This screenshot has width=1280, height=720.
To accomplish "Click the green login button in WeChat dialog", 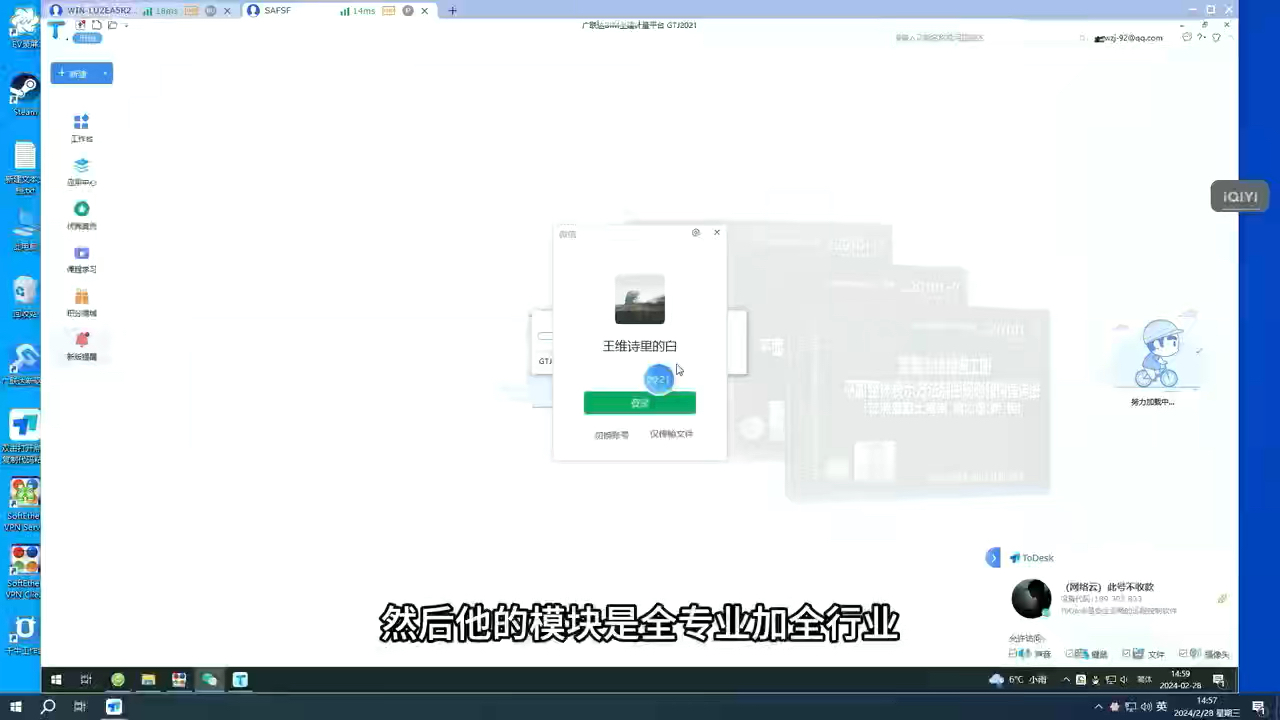I will tap(640, 403).
